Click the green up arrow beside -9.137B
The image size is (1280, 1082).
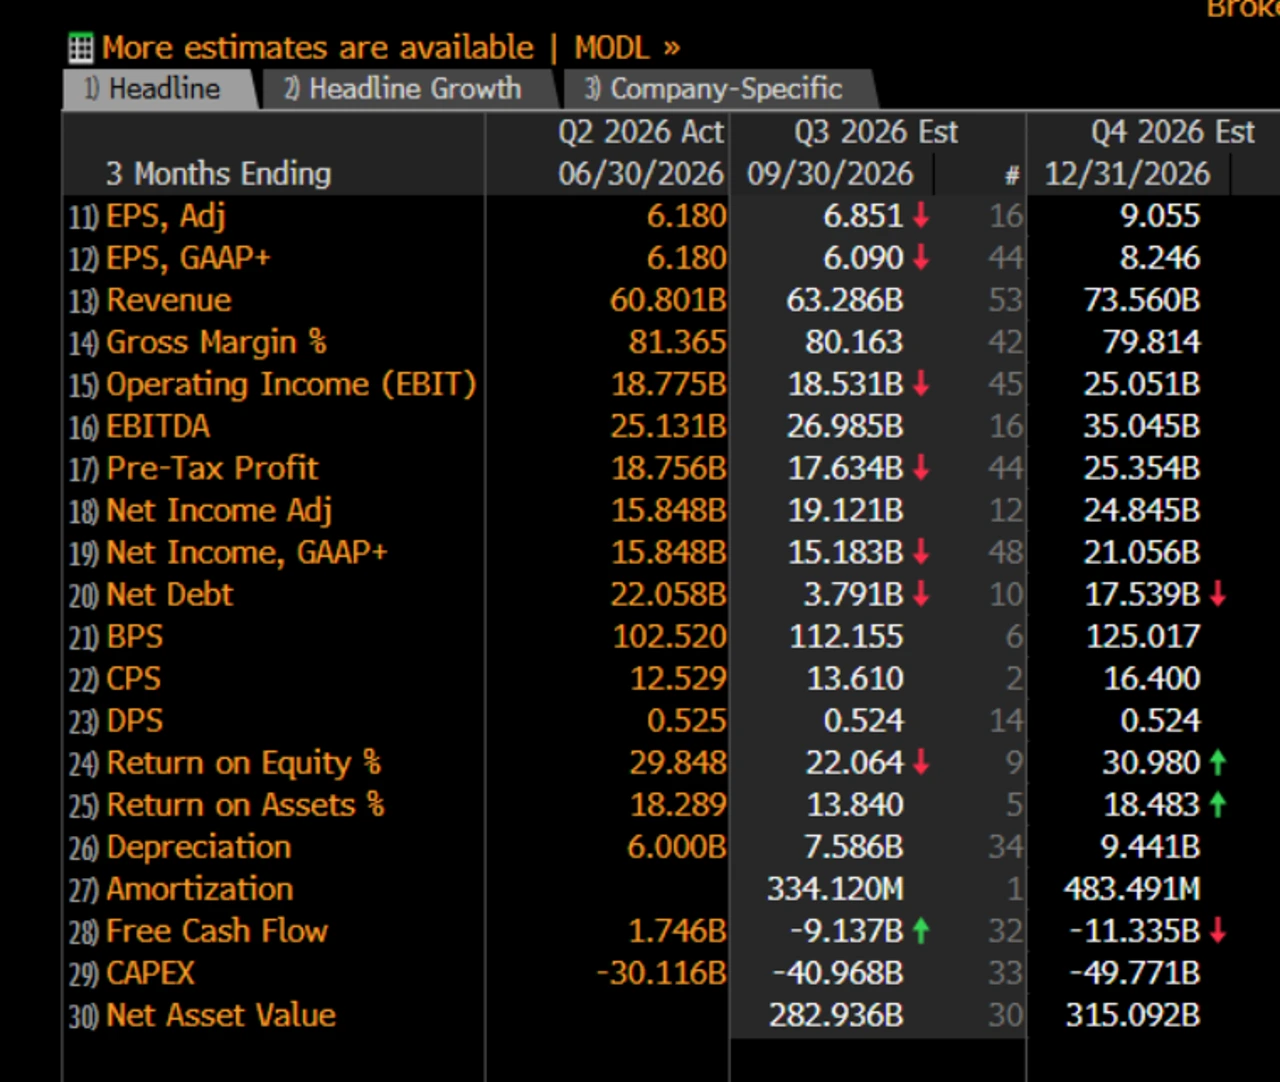[x=921, y=930]
